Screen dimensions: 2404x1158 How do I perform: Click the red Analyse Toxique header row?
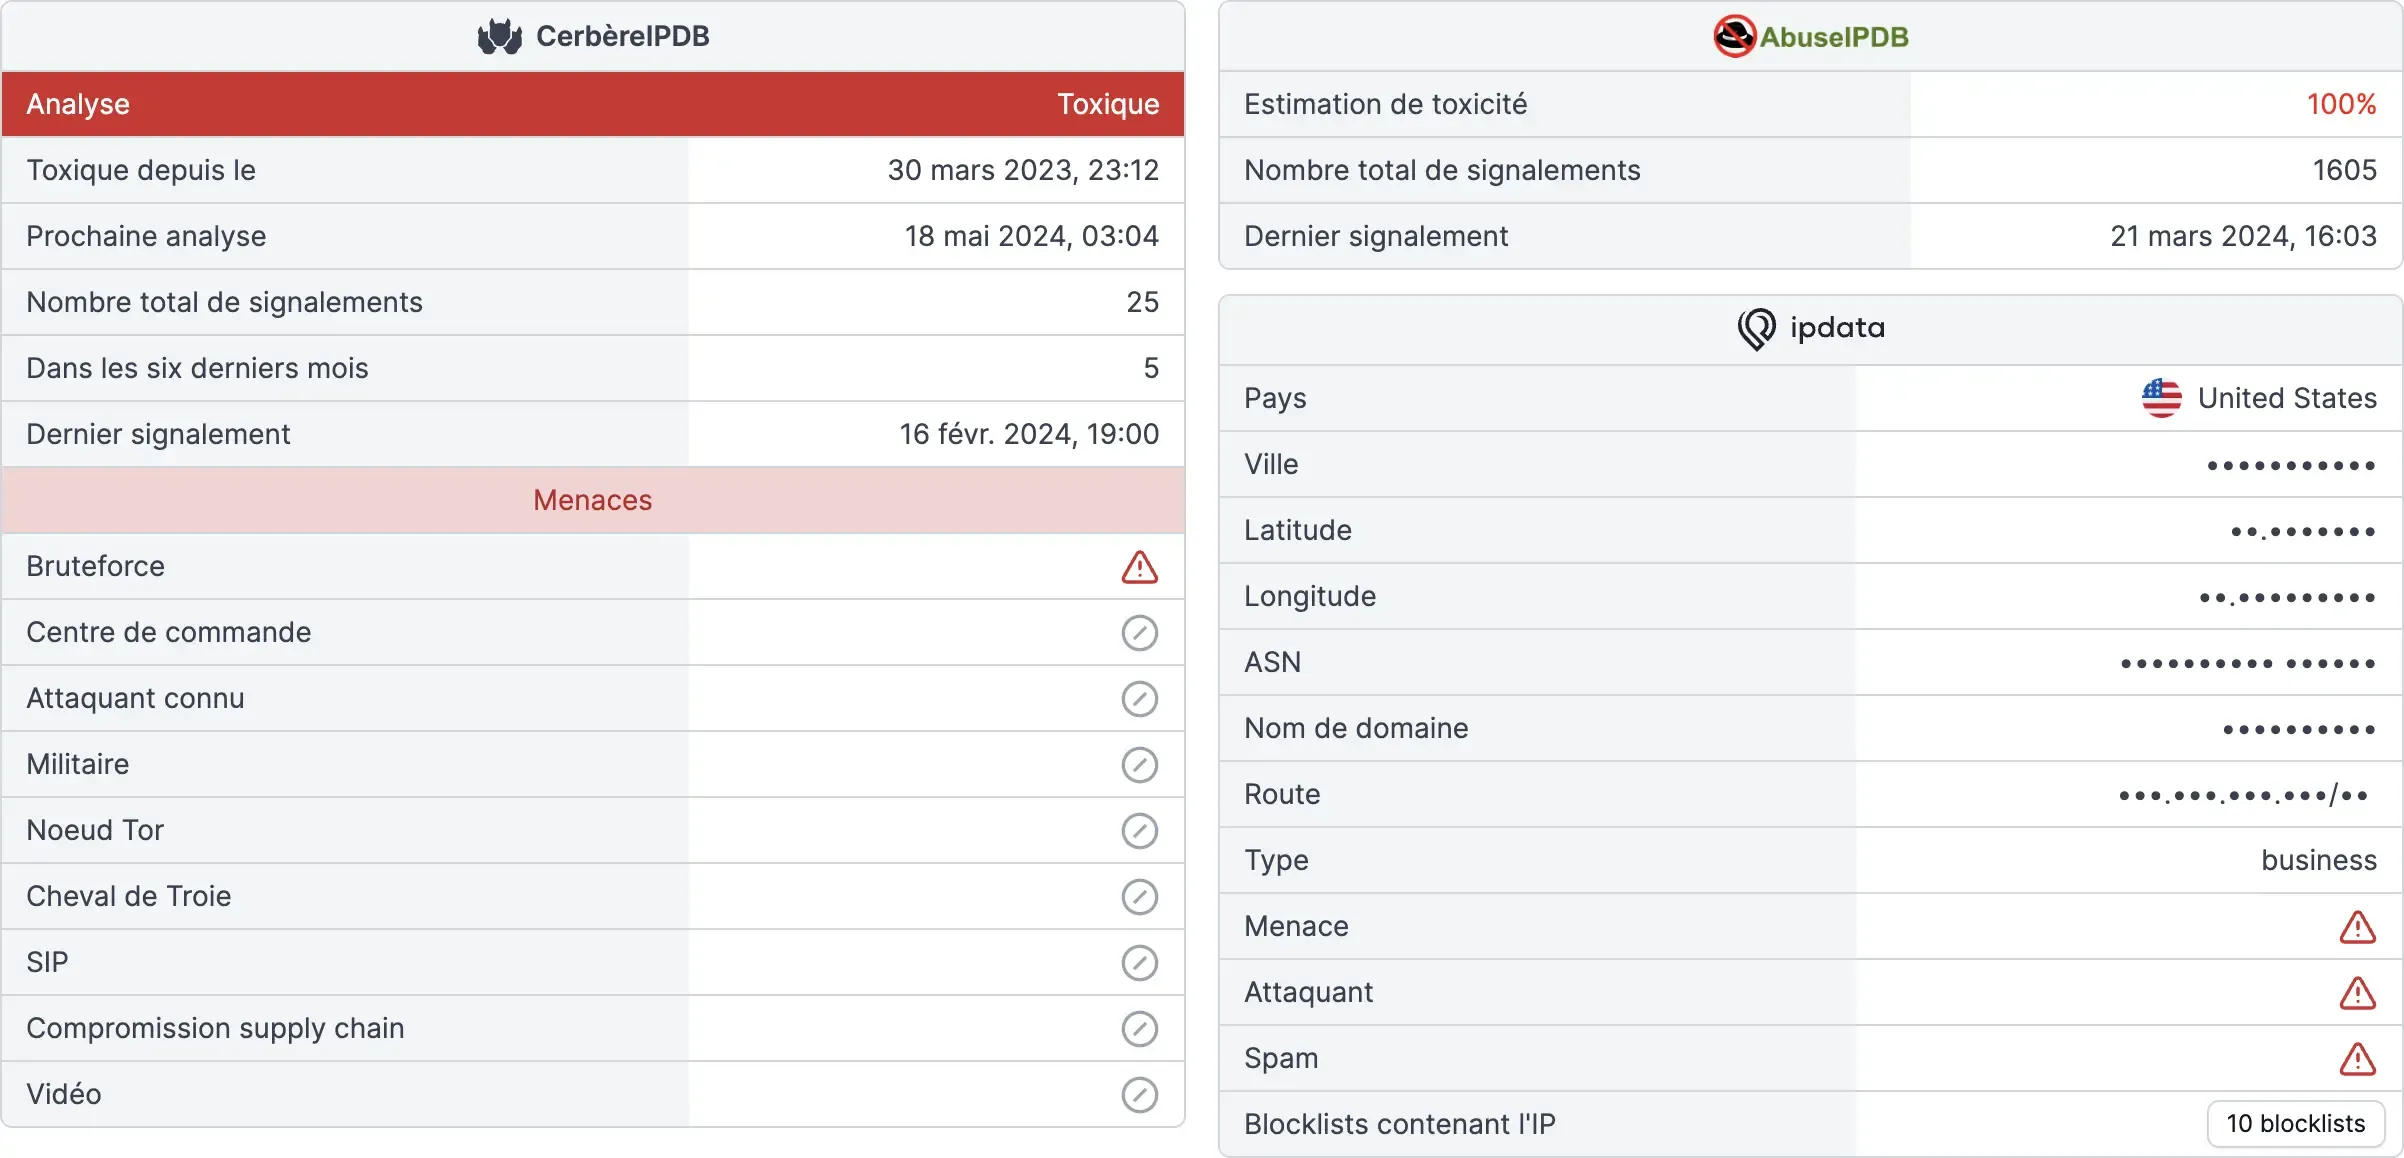tap(593, 104)
